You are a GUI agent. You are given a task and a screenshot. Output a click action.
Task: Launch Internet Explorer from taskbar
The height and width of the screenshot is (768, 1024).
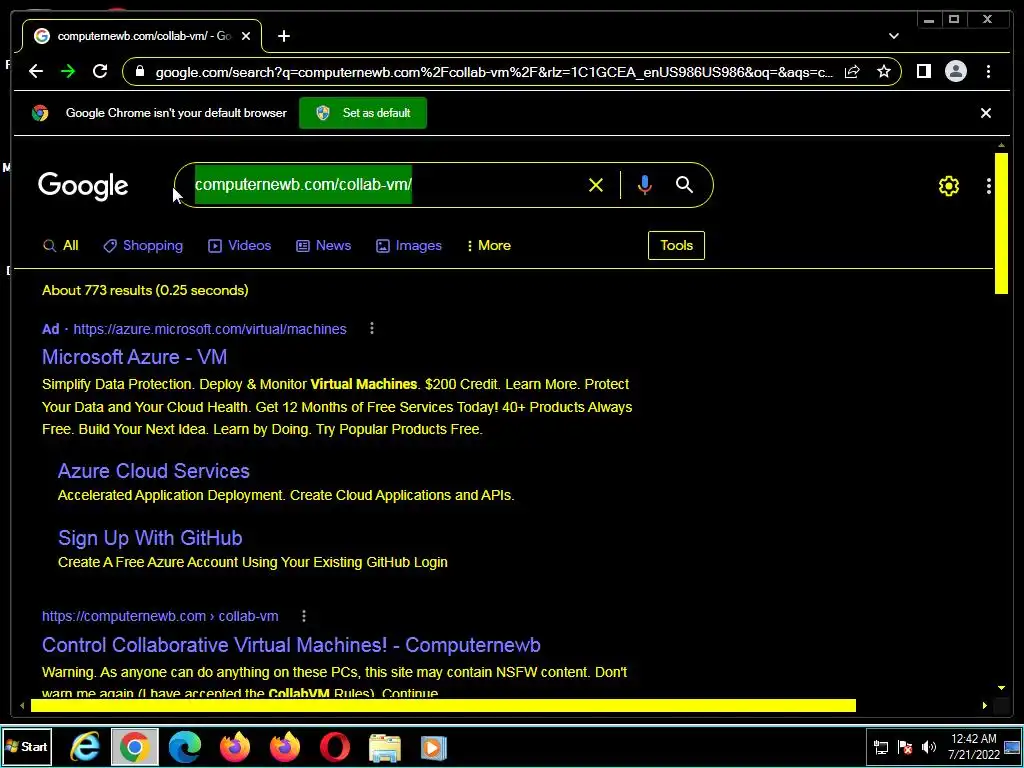pyautogui.click(x=85, y=746)
